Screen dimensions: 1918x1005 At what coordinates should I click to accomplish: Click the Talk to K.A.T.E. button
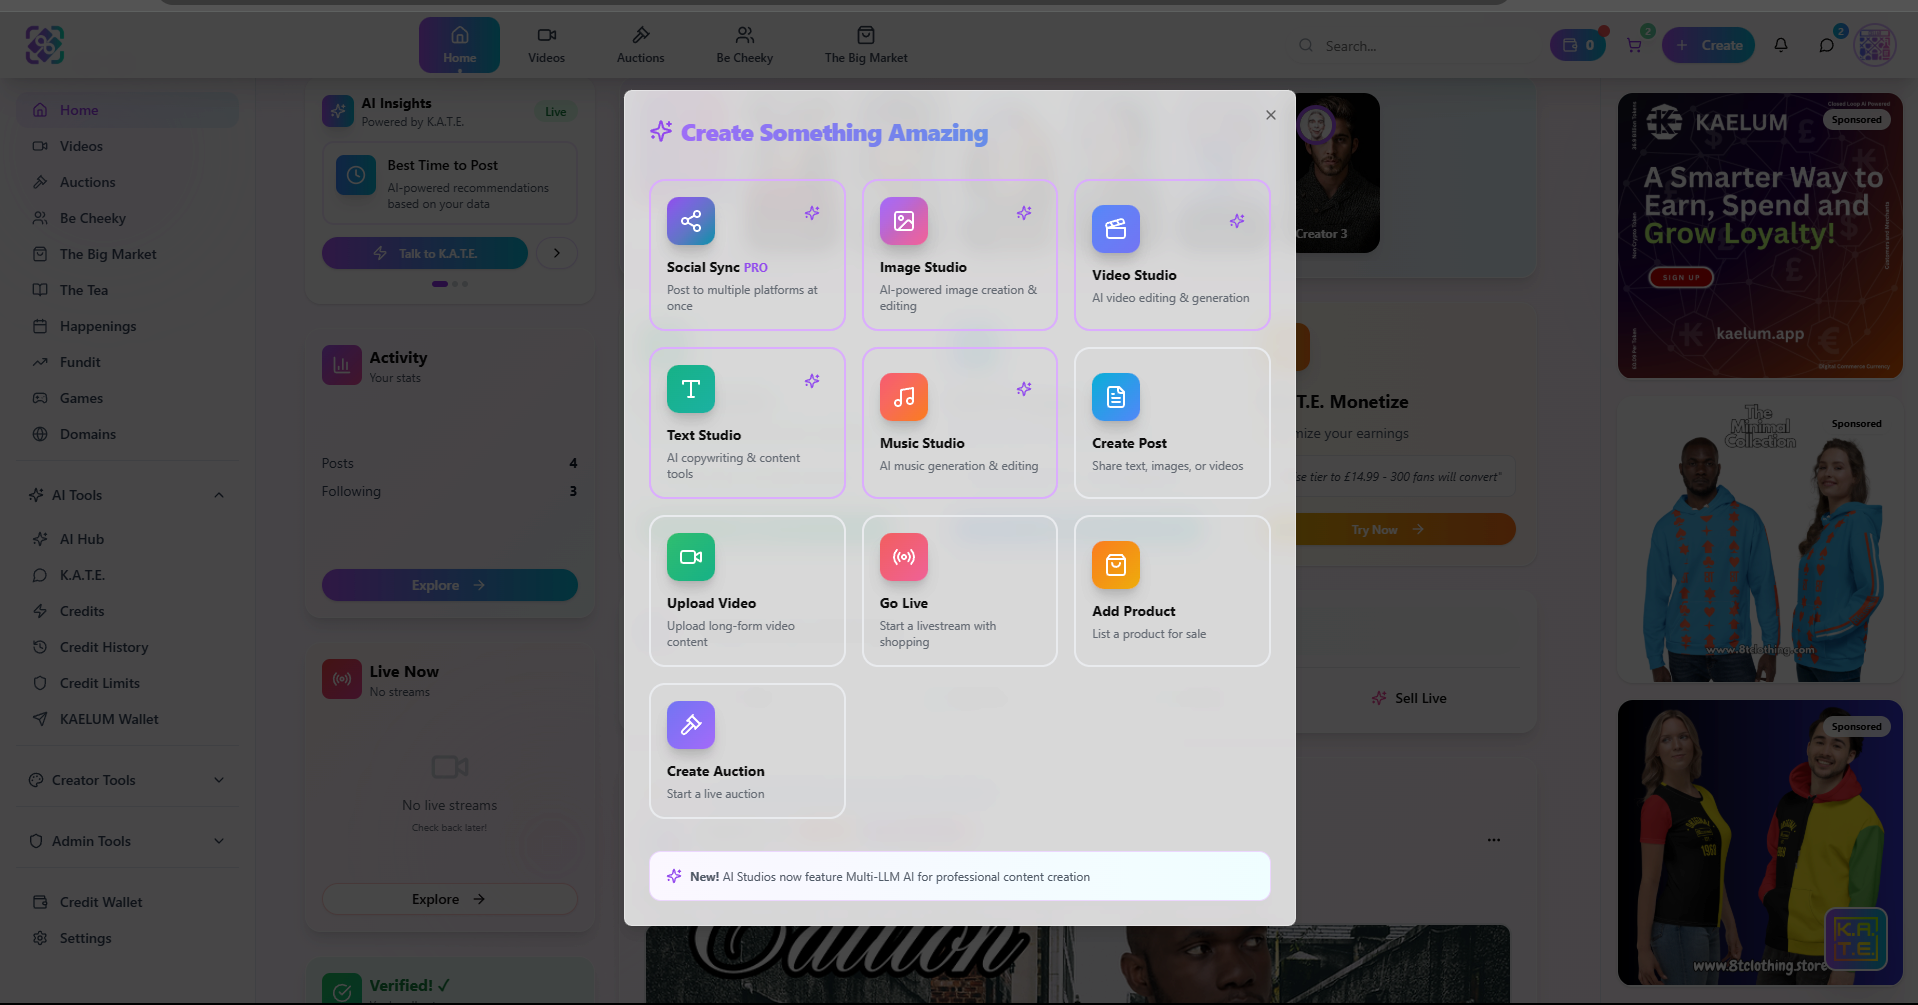click(424, 253)
